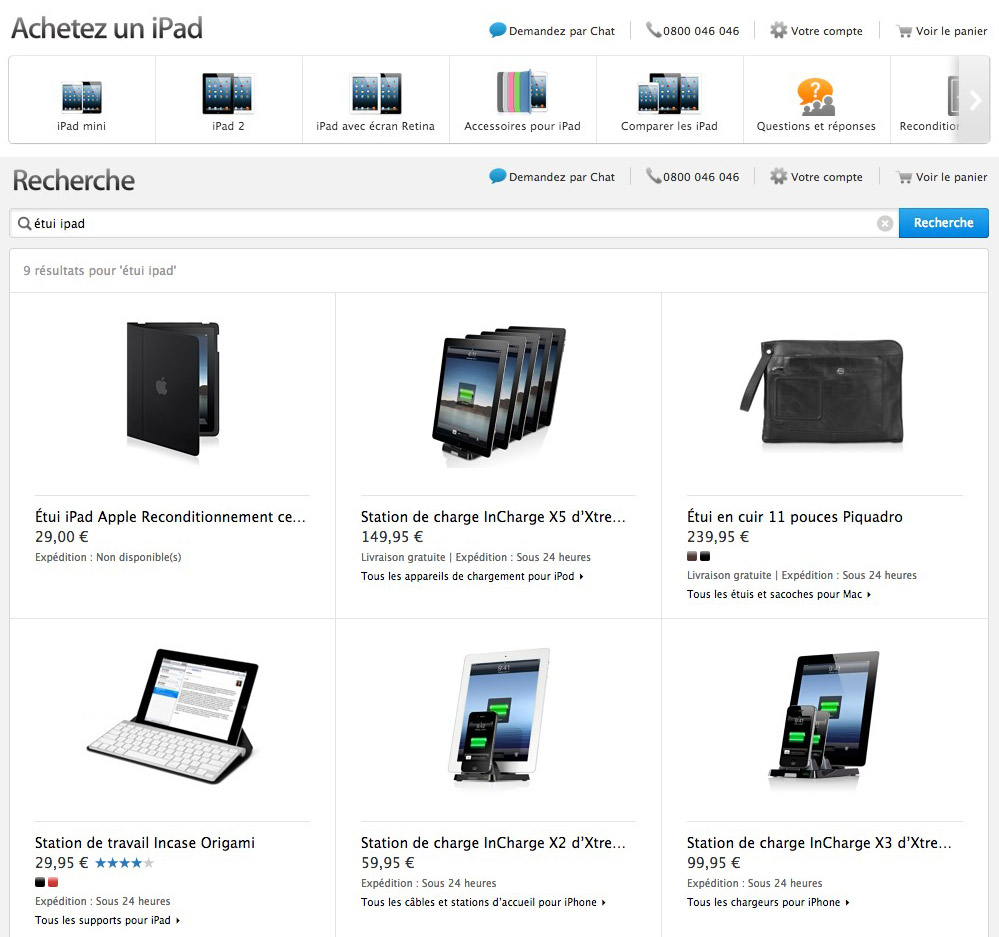Screen dimensions: 999x937
Task: Open Accessoires pour iPad
Action: point(522,99)
